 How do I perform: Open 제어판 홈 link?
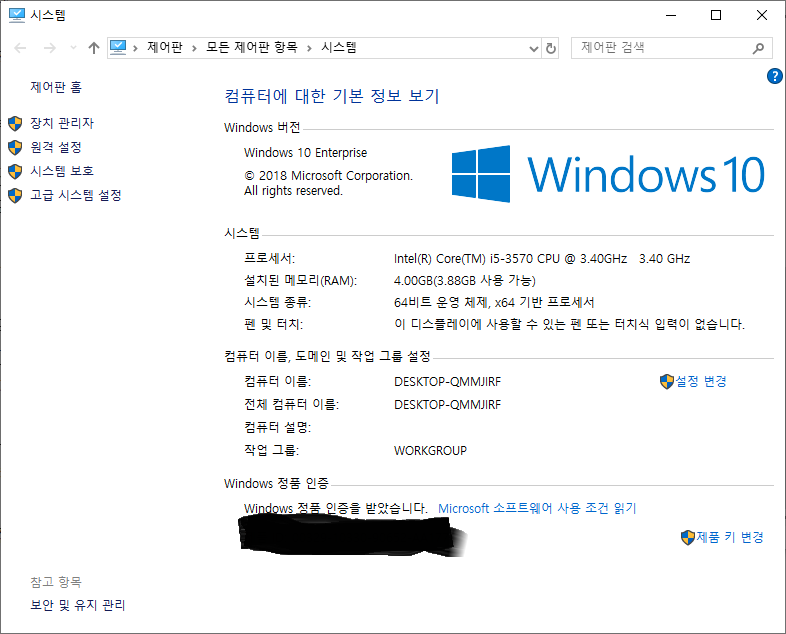(x=56, y=87)
